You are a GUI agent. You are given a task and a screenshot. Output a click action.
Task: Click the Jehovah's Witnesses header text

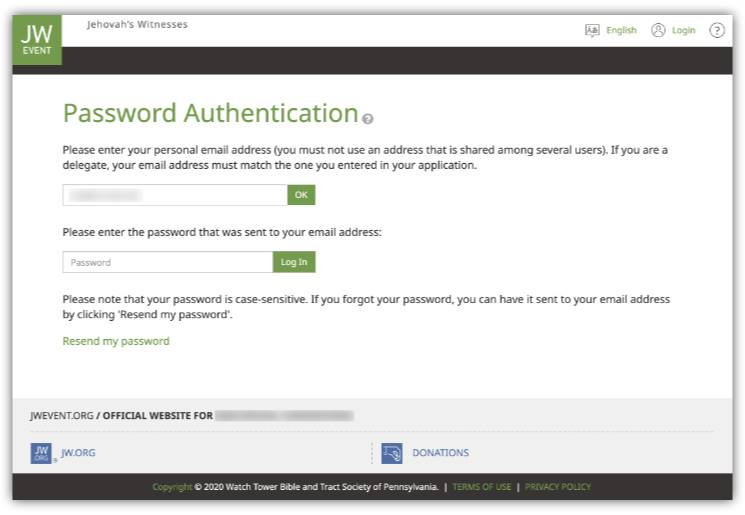pyautogui.click(x=137, y=25)
